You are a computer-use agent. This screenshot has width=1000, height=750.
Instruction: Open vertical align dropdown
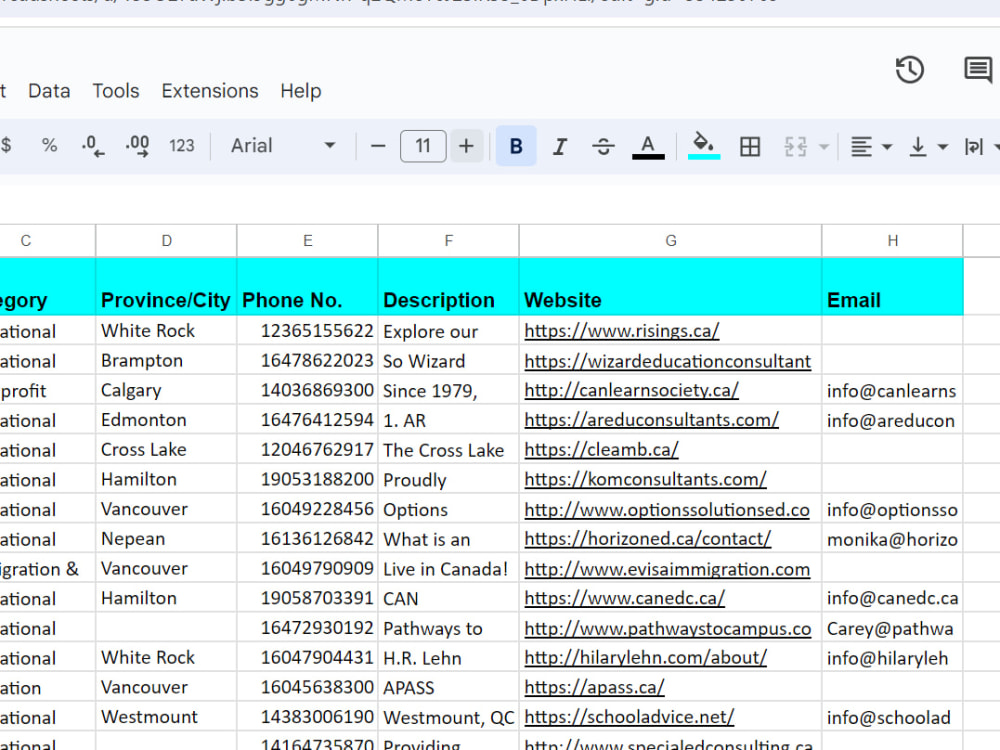click(x=928, y=146)
